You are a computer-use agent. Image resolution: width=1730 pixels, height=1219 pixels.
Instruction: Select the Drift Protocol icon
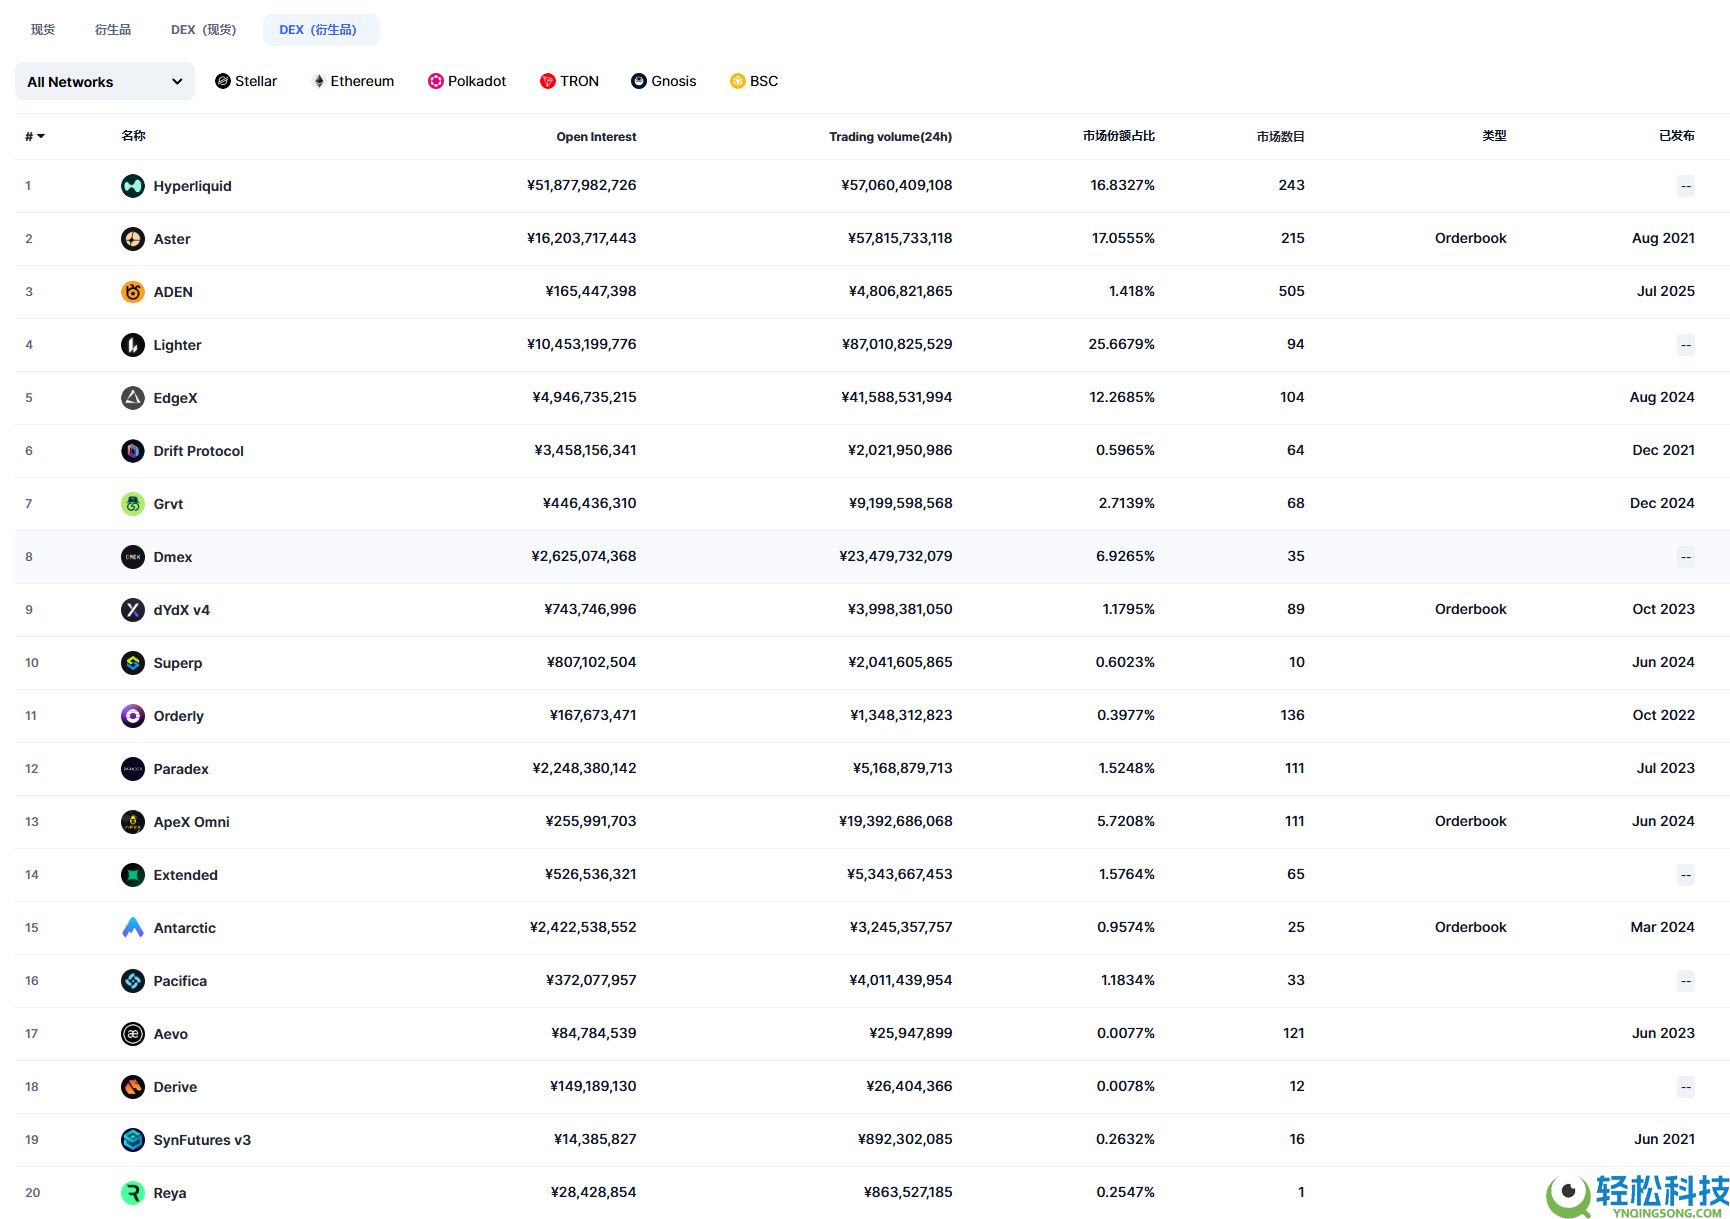[x=132, y=451]
